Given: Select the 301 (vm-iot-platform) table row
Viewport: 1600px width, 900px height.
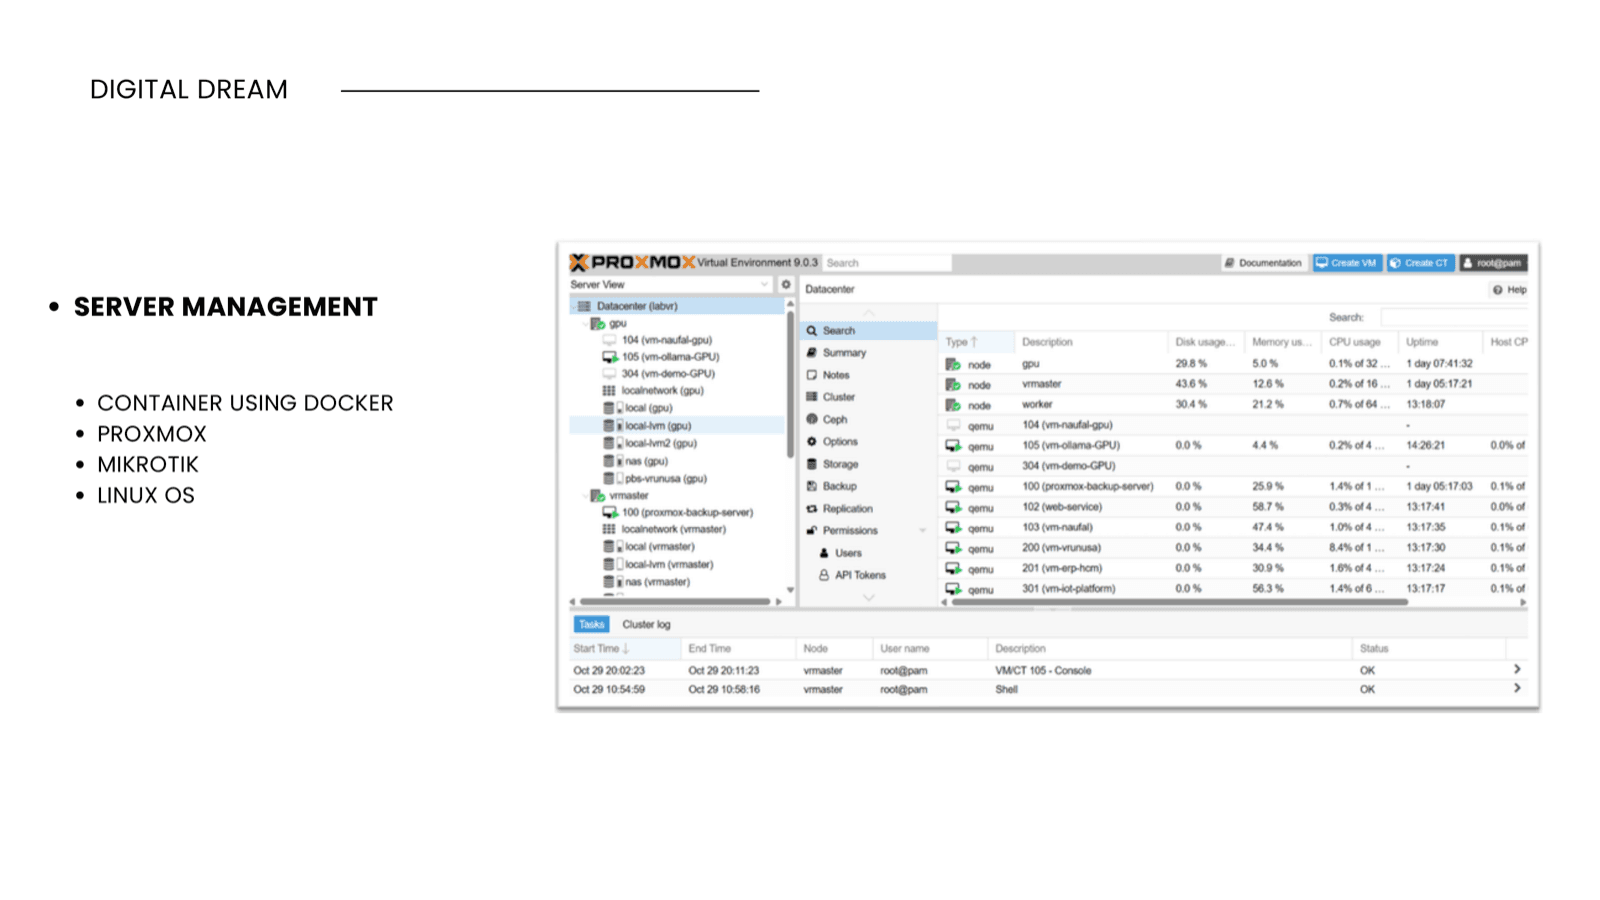Looking at the screenshot, I should tap(1234, 589).
